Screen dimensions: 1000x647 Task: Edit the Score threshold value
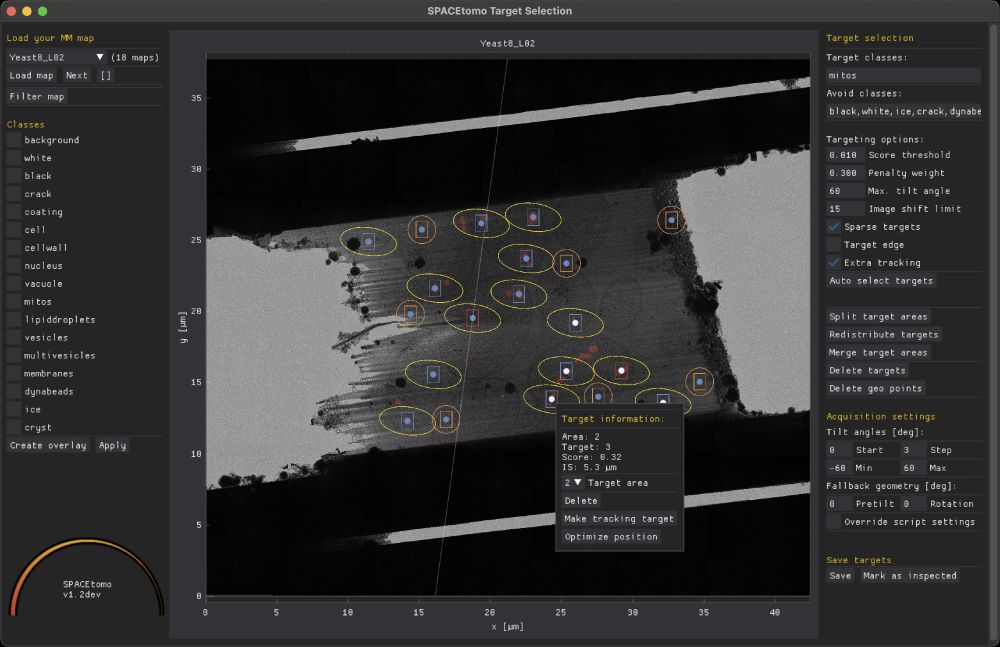(x=844, y=155)
